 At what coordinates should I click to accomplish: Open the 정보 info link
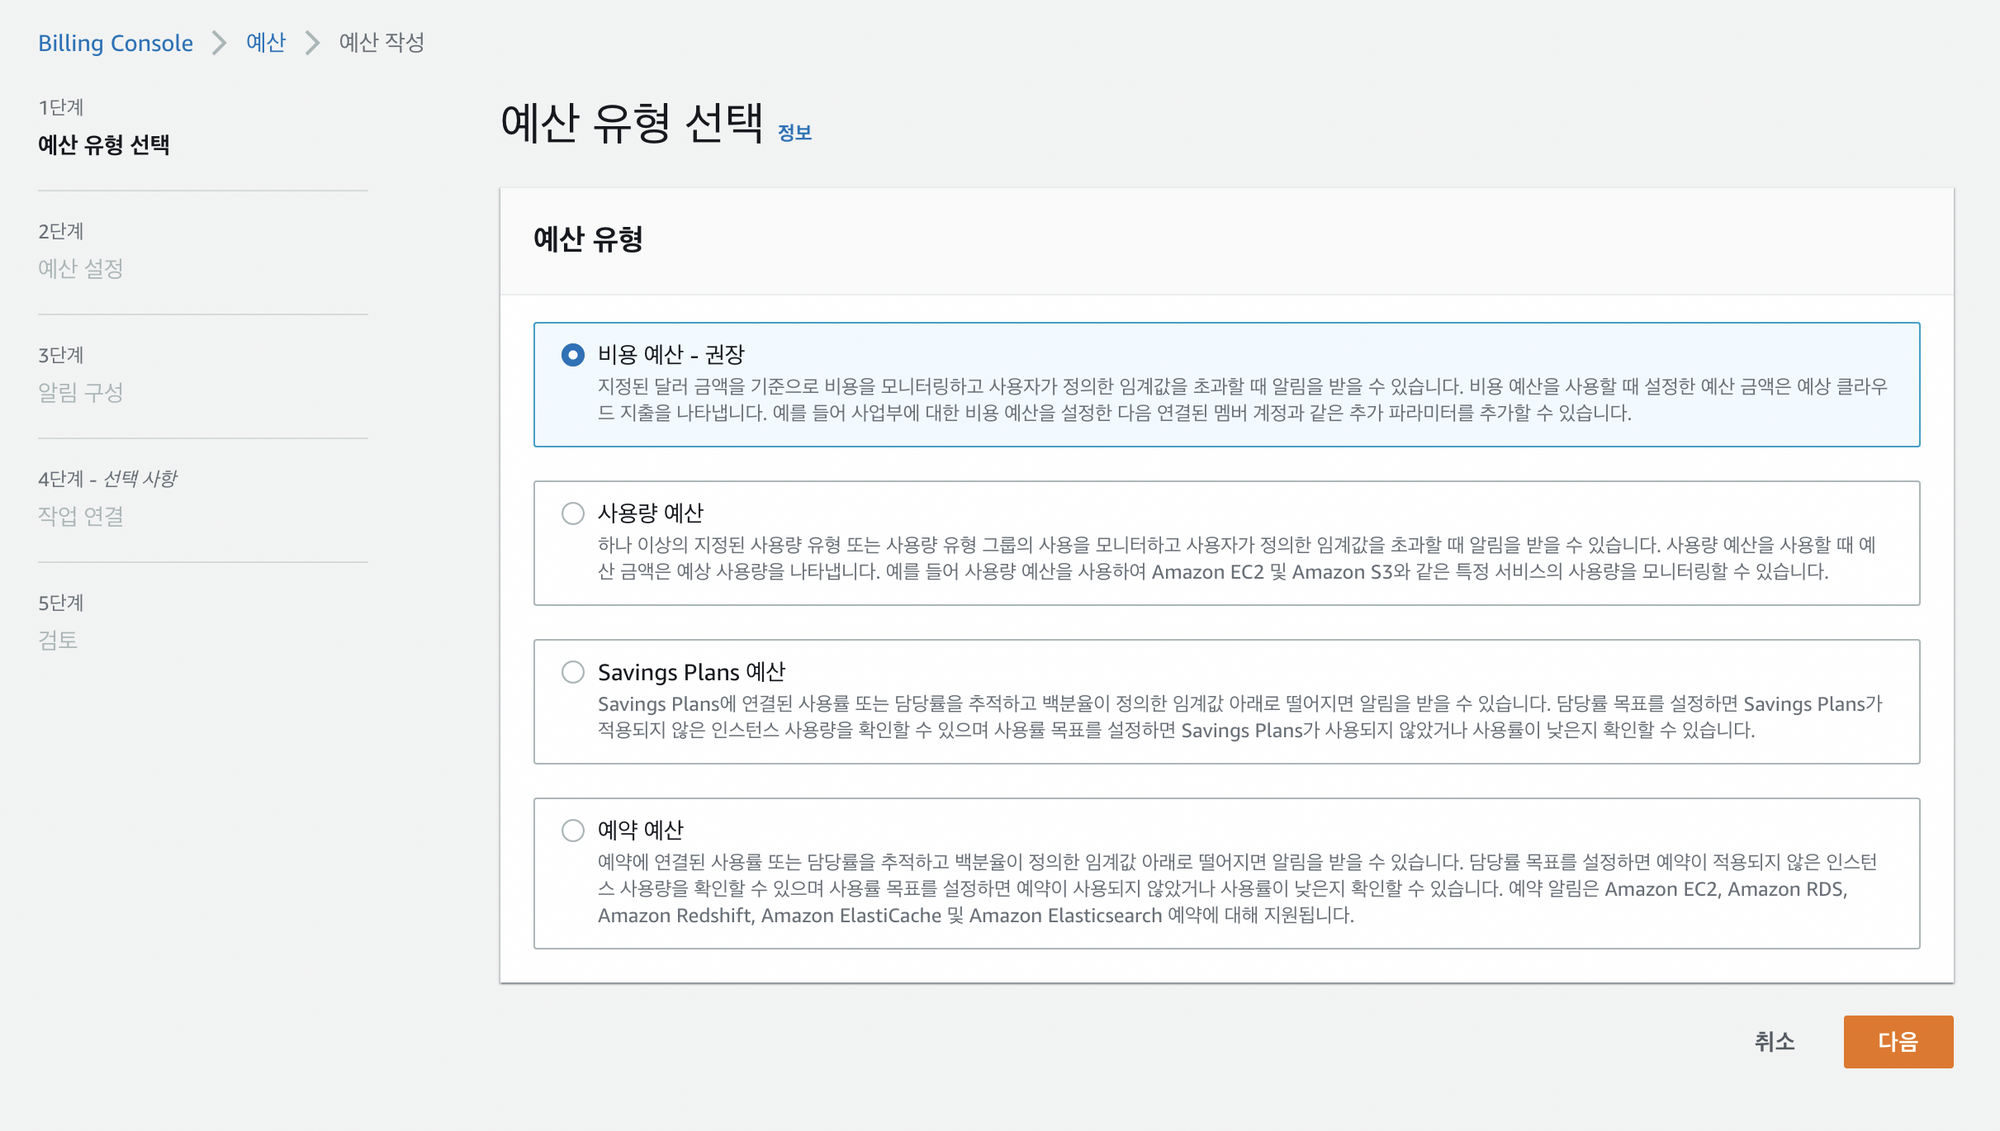point(794,133)
